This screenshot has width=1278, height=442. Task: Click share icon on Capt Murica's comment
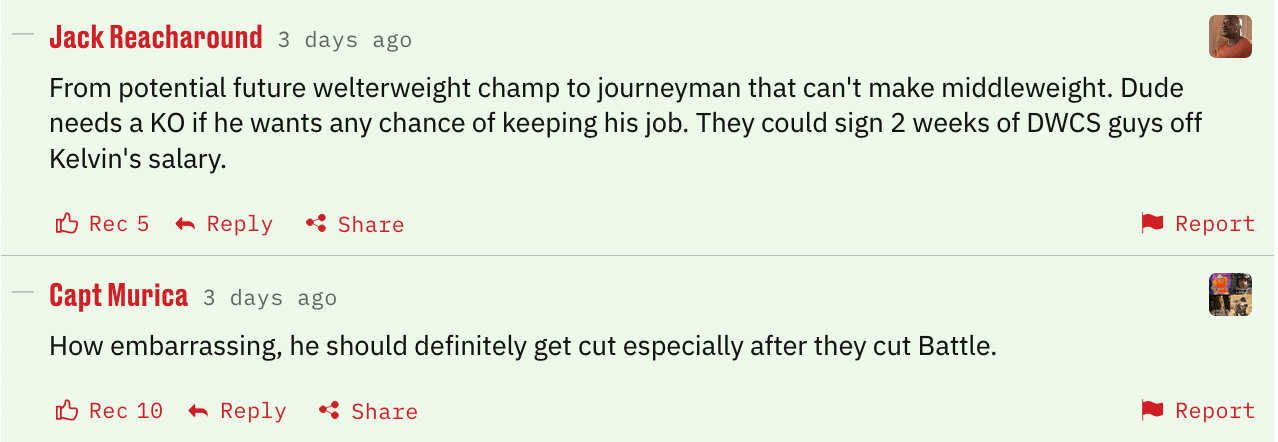click(x=330, y=411)
